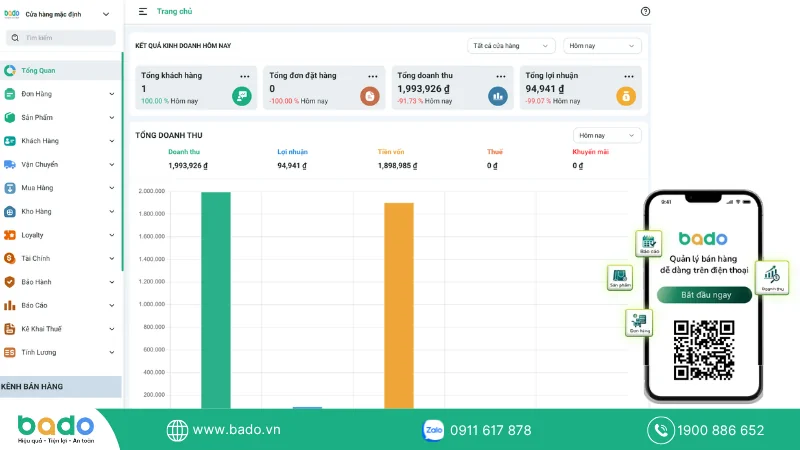Open the help question mark icon
This screenshot has width=800, height=450.
click(645, 11)
